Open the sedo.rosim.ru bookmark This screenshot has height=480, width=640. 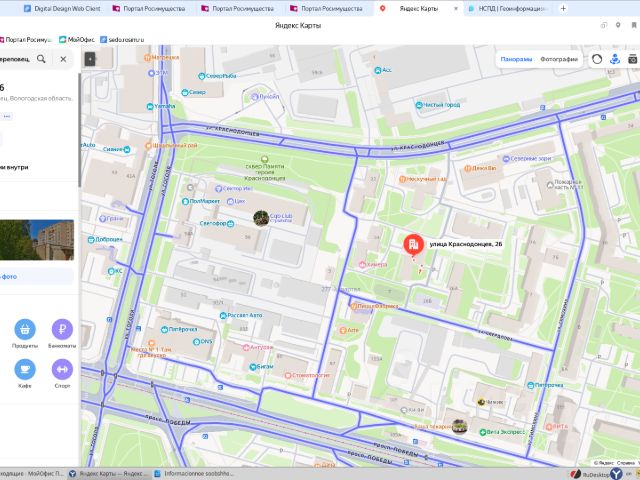122,40
